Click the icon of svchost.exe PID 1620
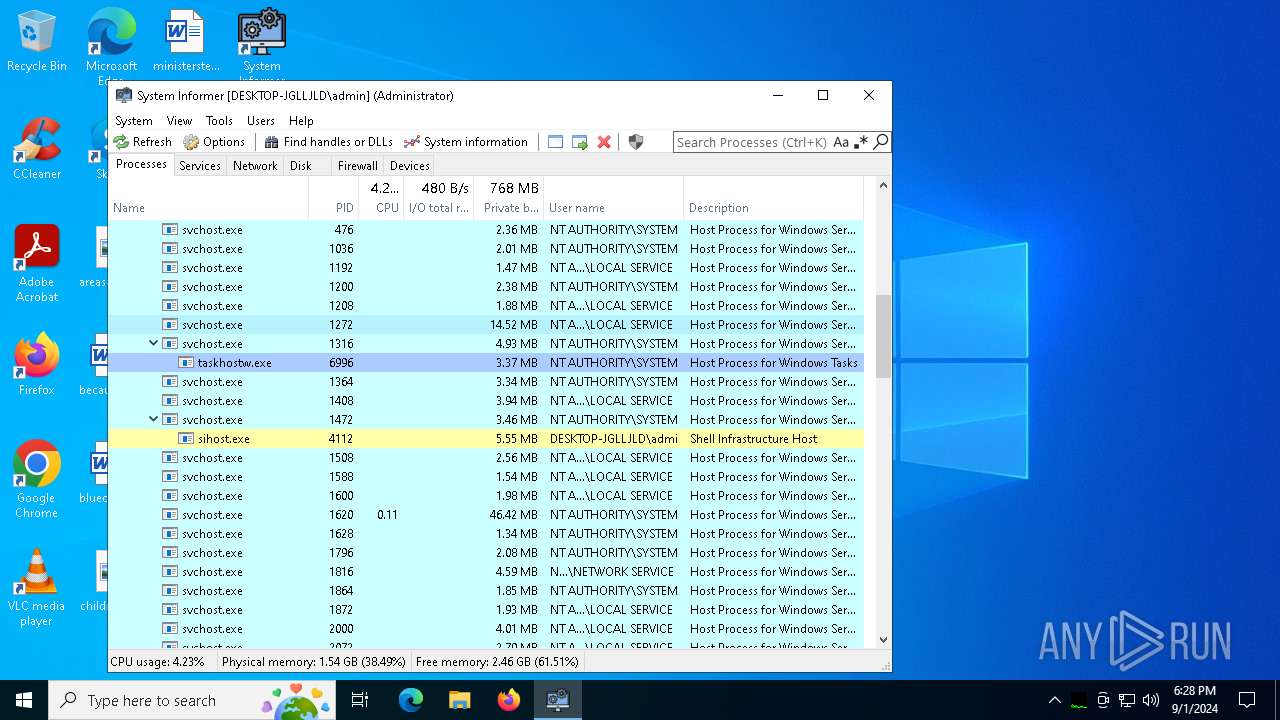 point(170,515)
